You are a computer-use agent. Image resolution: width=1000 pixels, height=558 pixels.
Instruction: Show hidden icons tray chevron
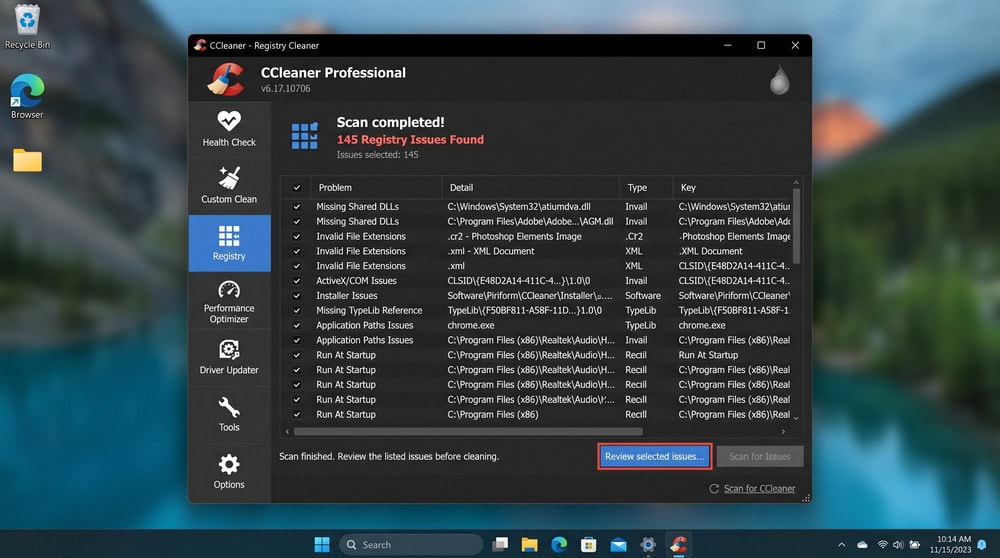841,545
